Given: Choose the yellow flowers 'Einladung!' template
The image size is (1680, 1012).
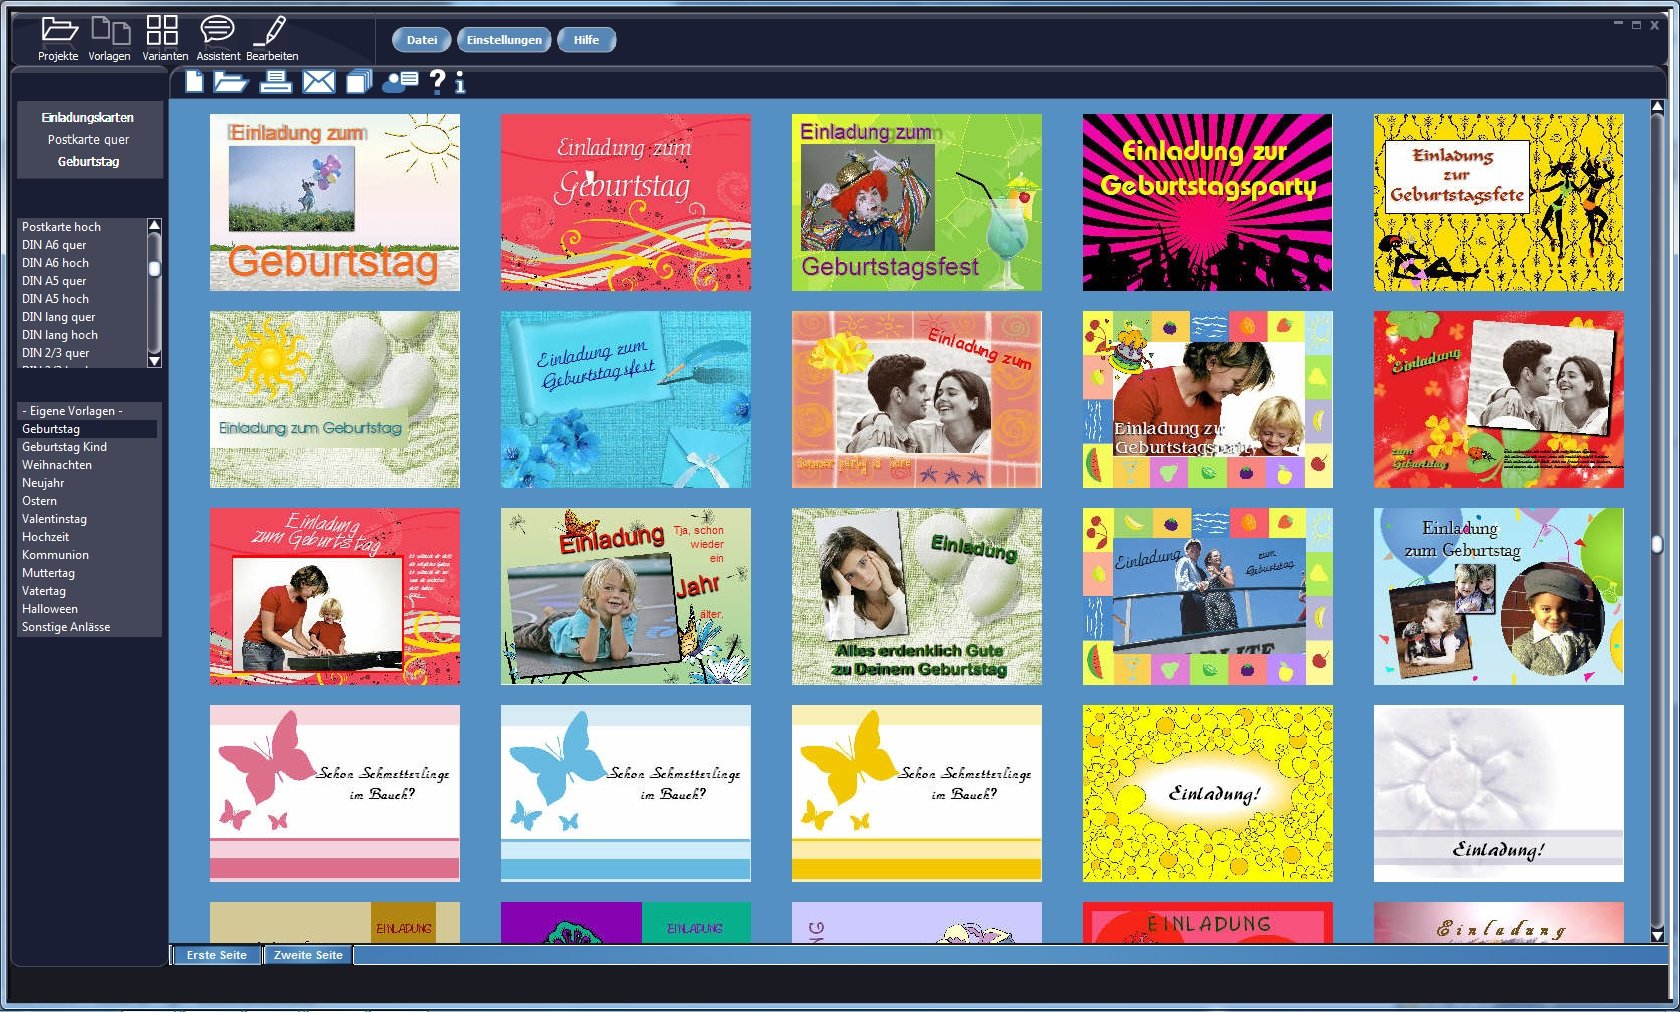Looking at the screenshot, I should [x=1208, y=794].
